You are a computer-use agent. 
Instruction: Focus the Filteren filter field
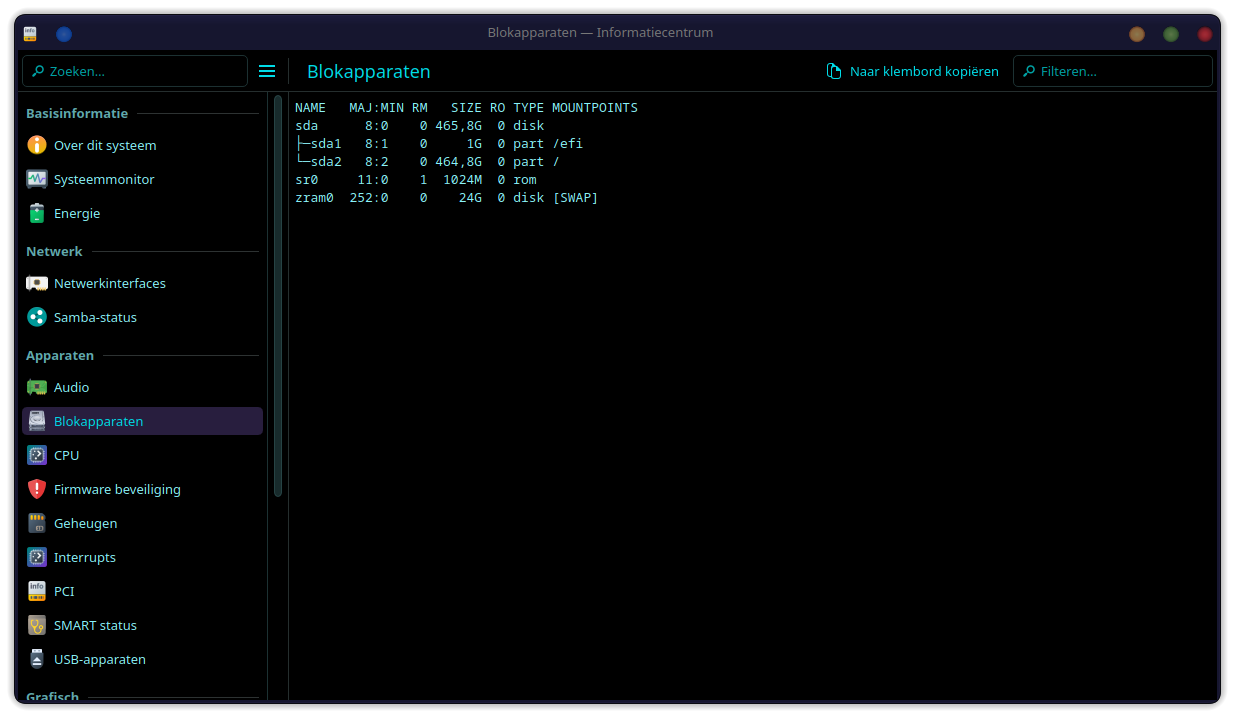point(1113,71)
